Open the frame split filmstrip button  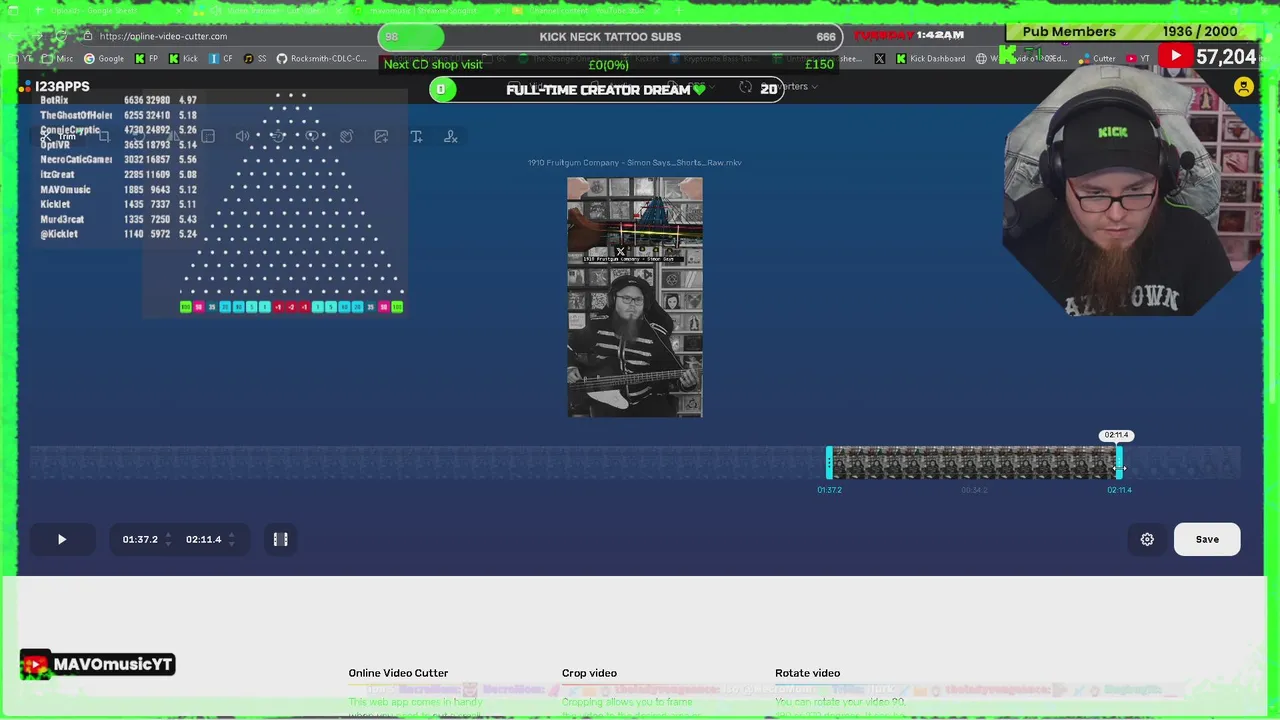[x=281, y=539]
